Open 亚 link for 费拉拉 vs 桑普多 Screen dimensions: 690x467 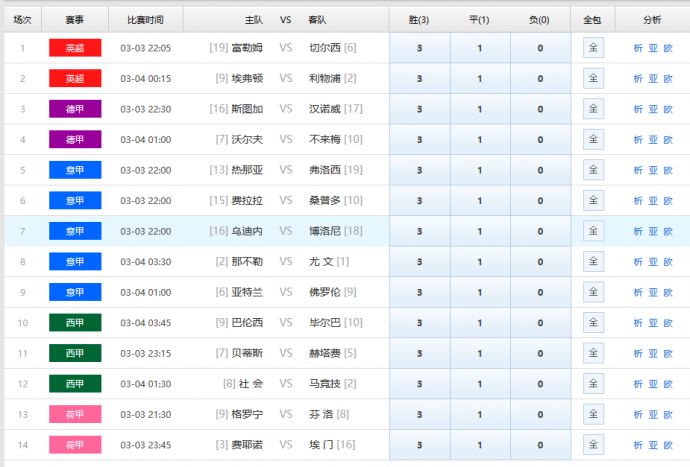[x=653, y=201]
